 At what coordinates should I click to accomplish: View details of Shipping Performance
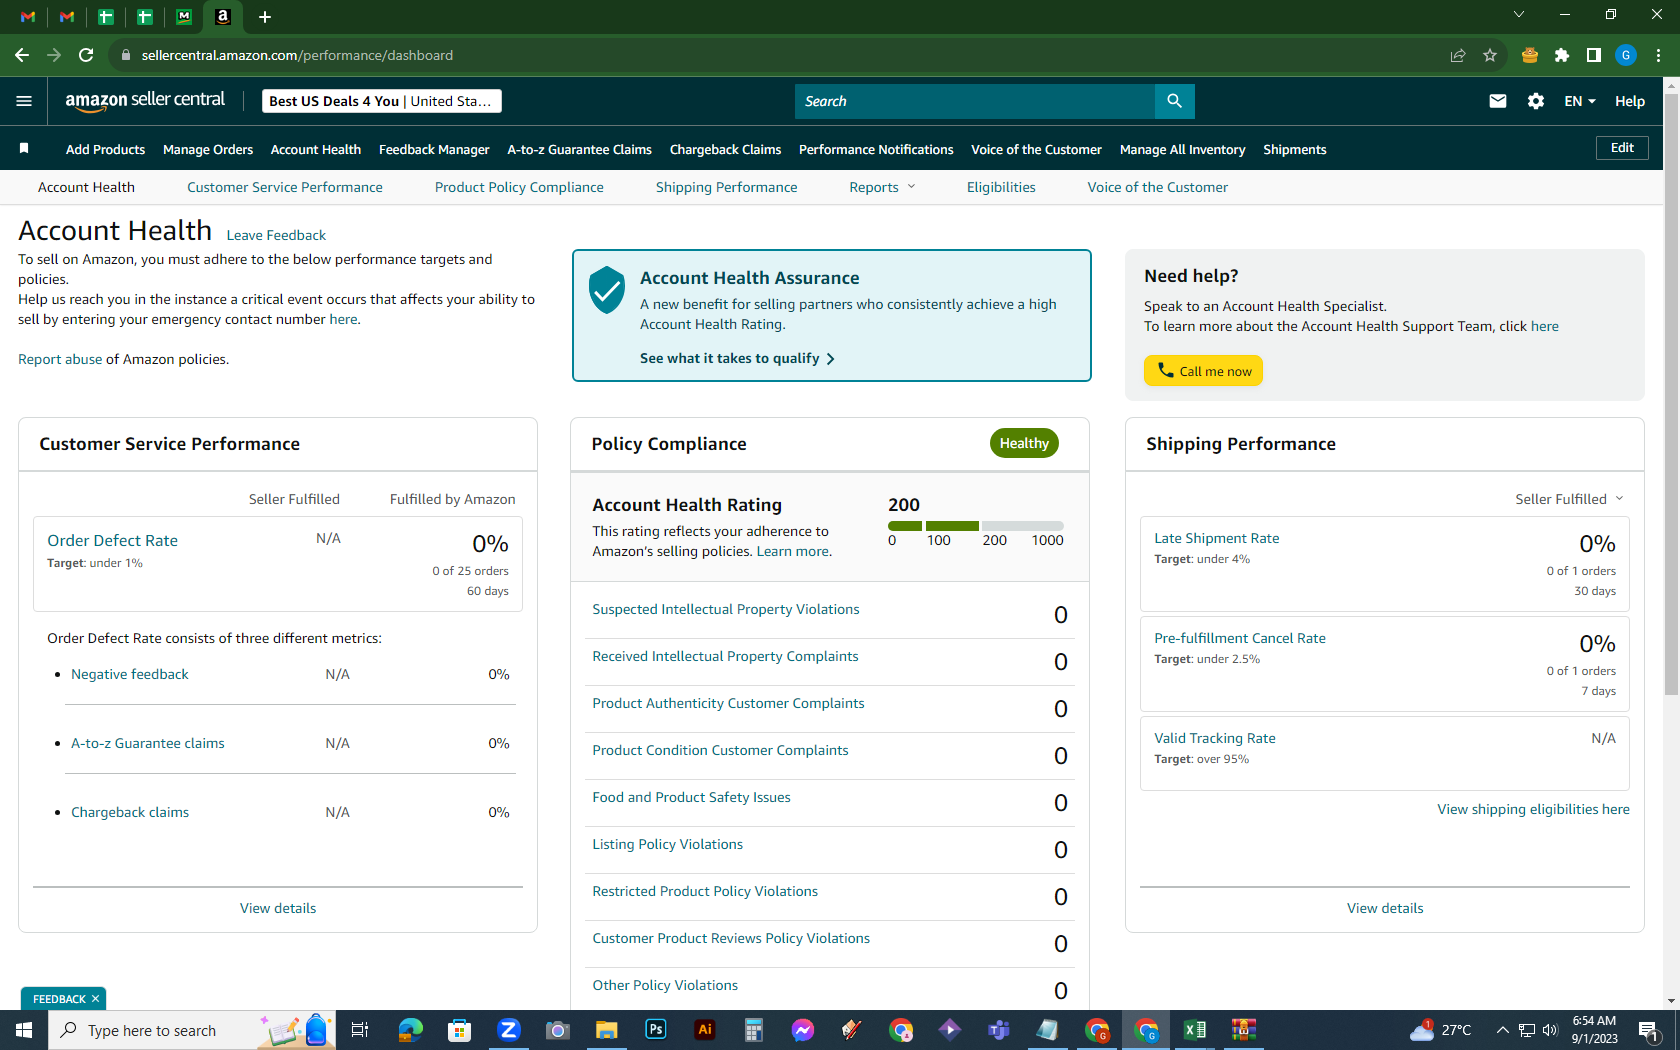click(1385, 908)
